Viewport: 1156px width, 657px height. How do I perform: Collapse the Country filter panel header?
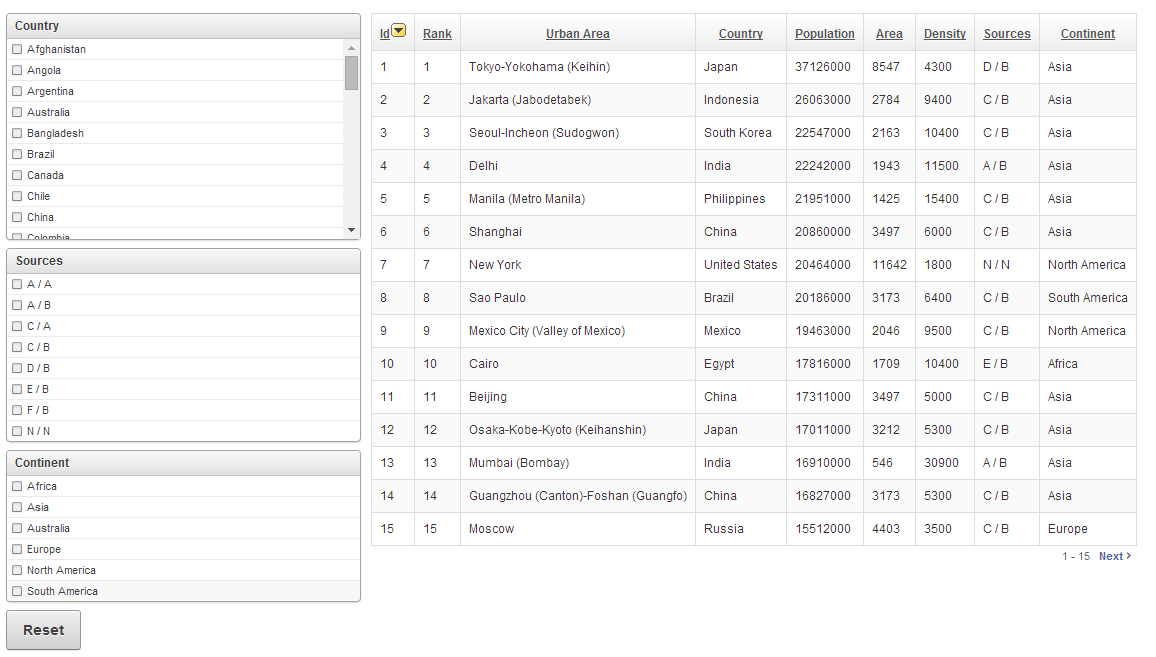[183, 26]
